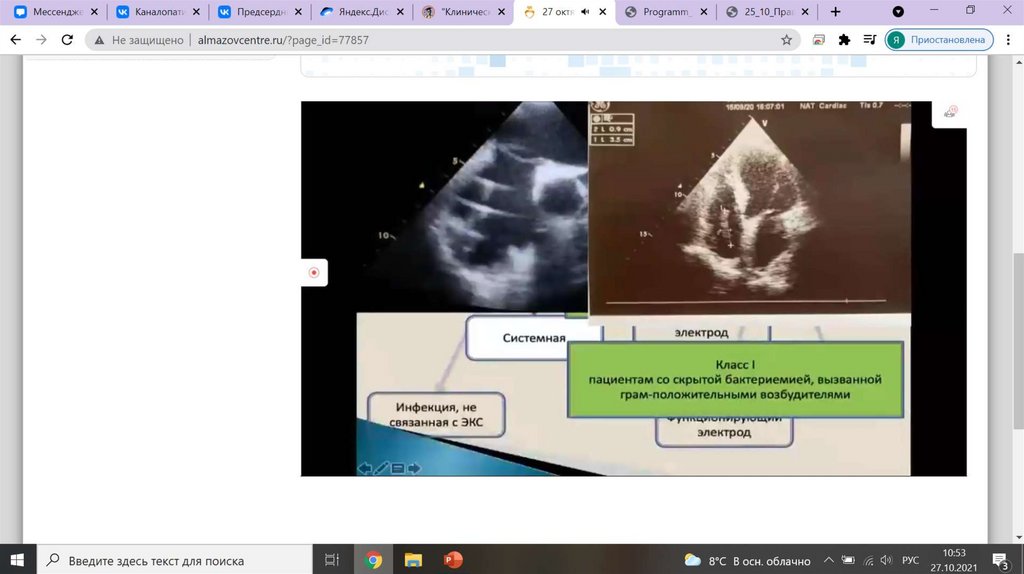Open a new browser tab

(836, 12)
